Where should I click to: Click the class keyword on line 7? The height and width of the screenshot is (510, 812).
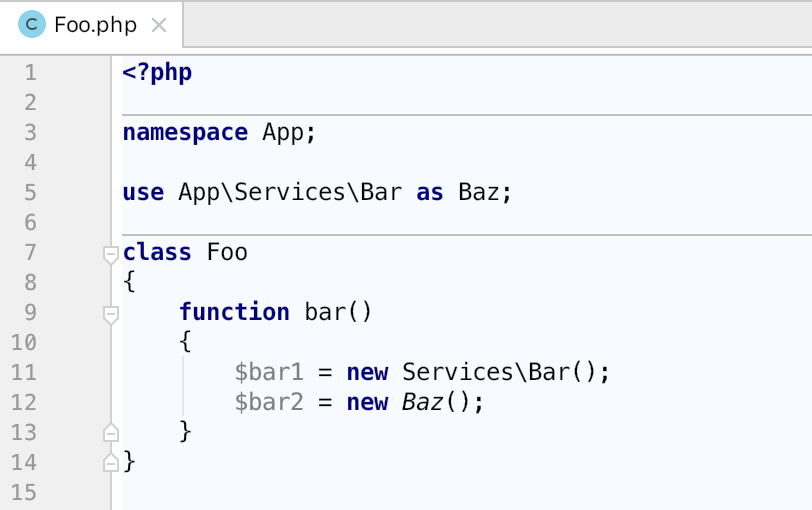[x=157, y=252]
